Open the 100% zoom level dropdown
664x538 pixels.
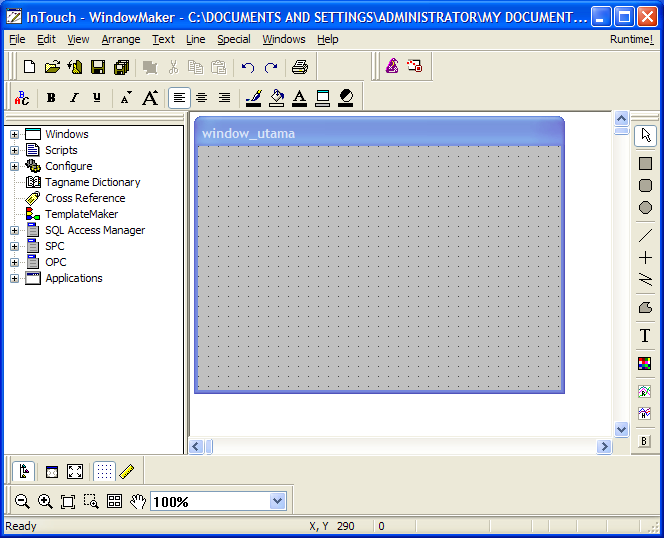coord(277,502)
